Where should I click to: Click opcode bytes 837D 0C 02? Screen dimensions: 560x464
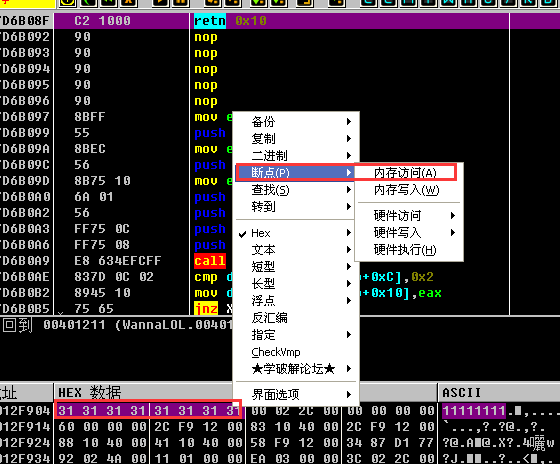(114, 277)
